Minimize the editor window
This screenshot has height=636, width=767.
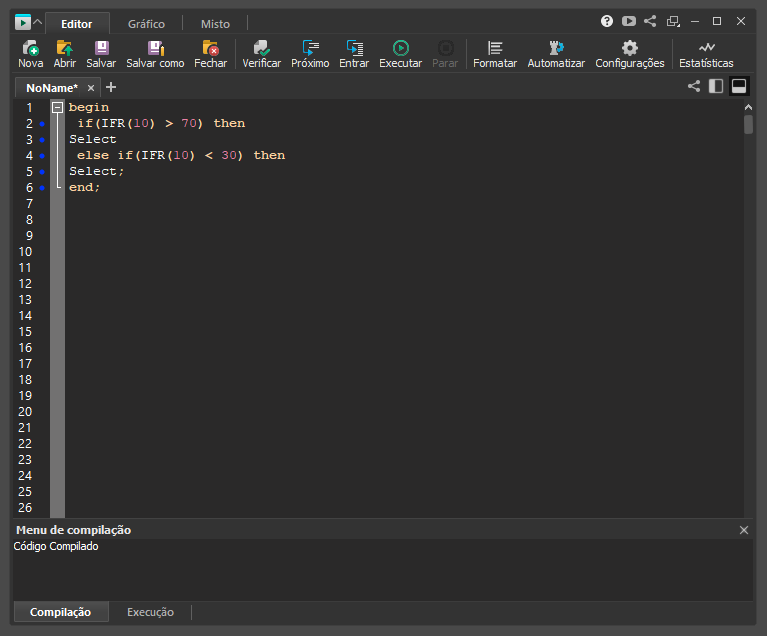pyautogui.click(x=695, y=22)
